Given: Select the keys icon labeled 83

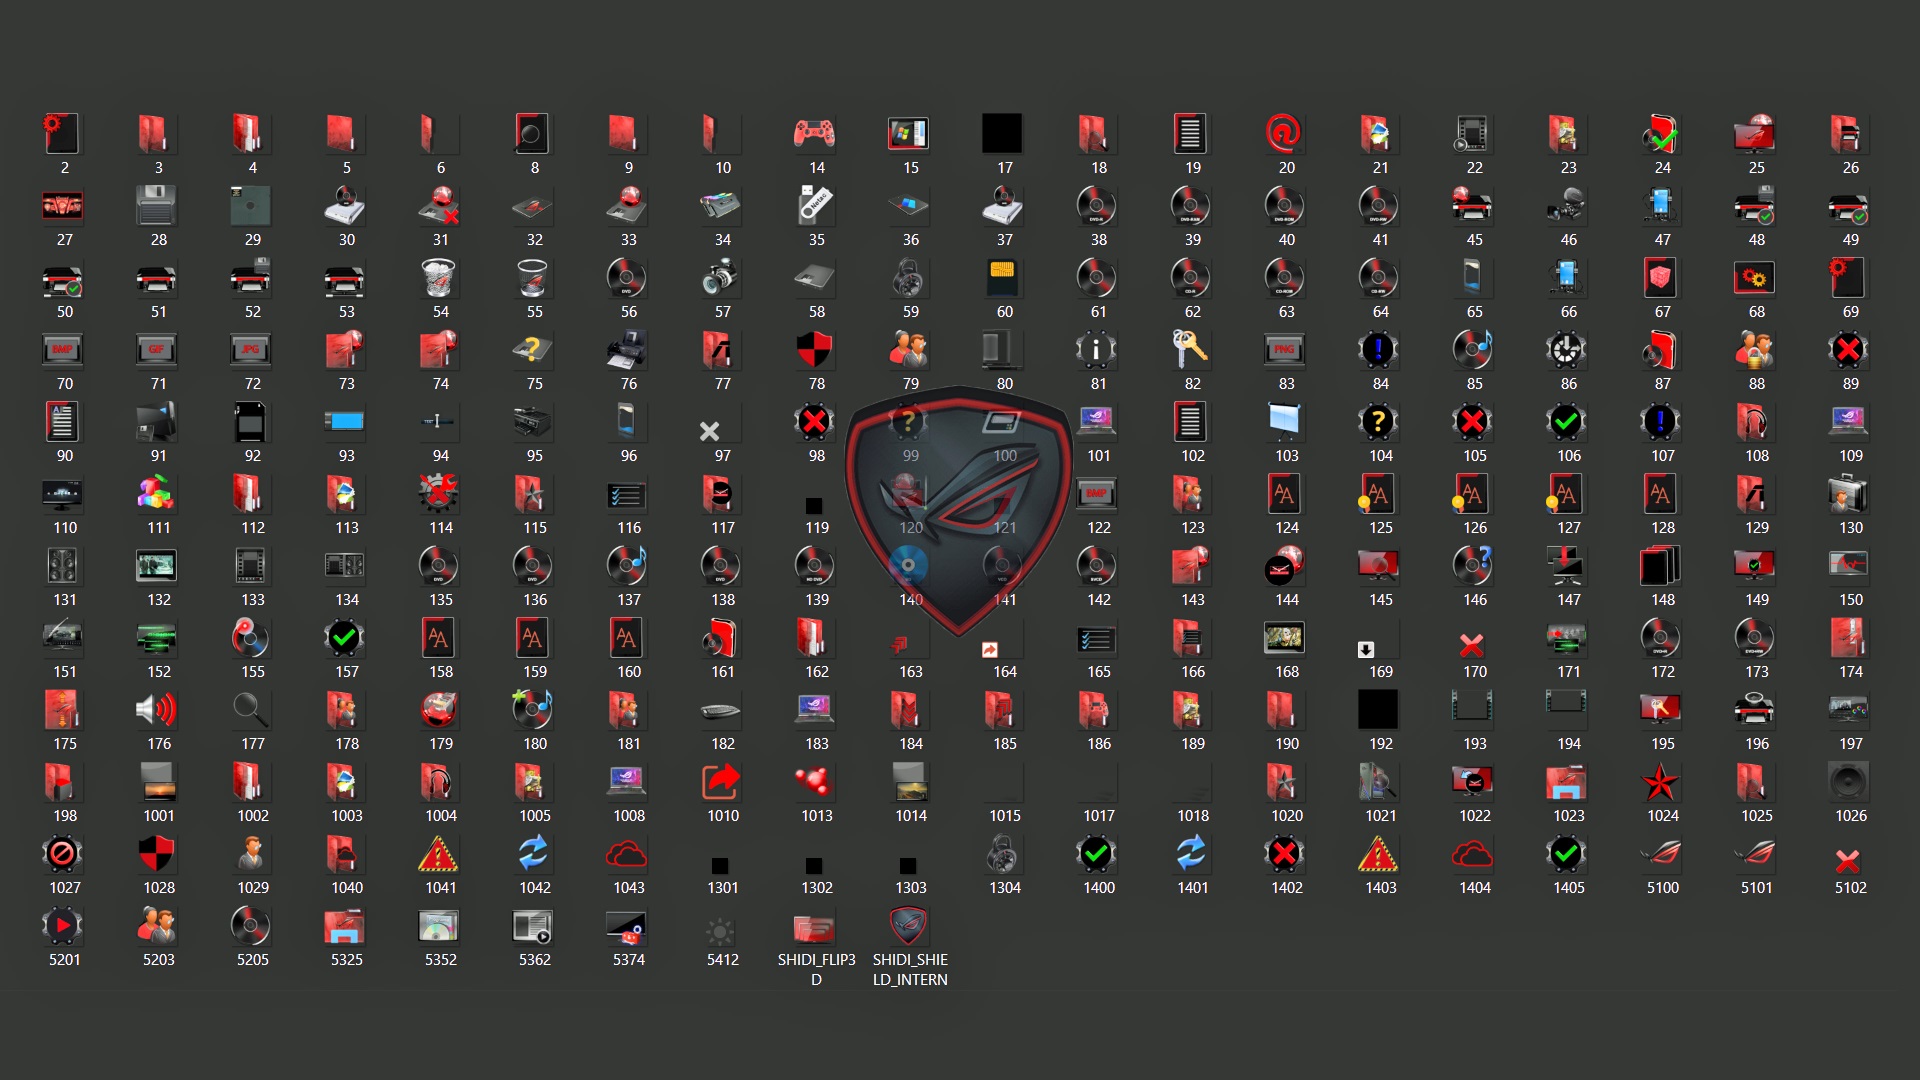Looking at the screenshot, I should [x=1191, y=349].
